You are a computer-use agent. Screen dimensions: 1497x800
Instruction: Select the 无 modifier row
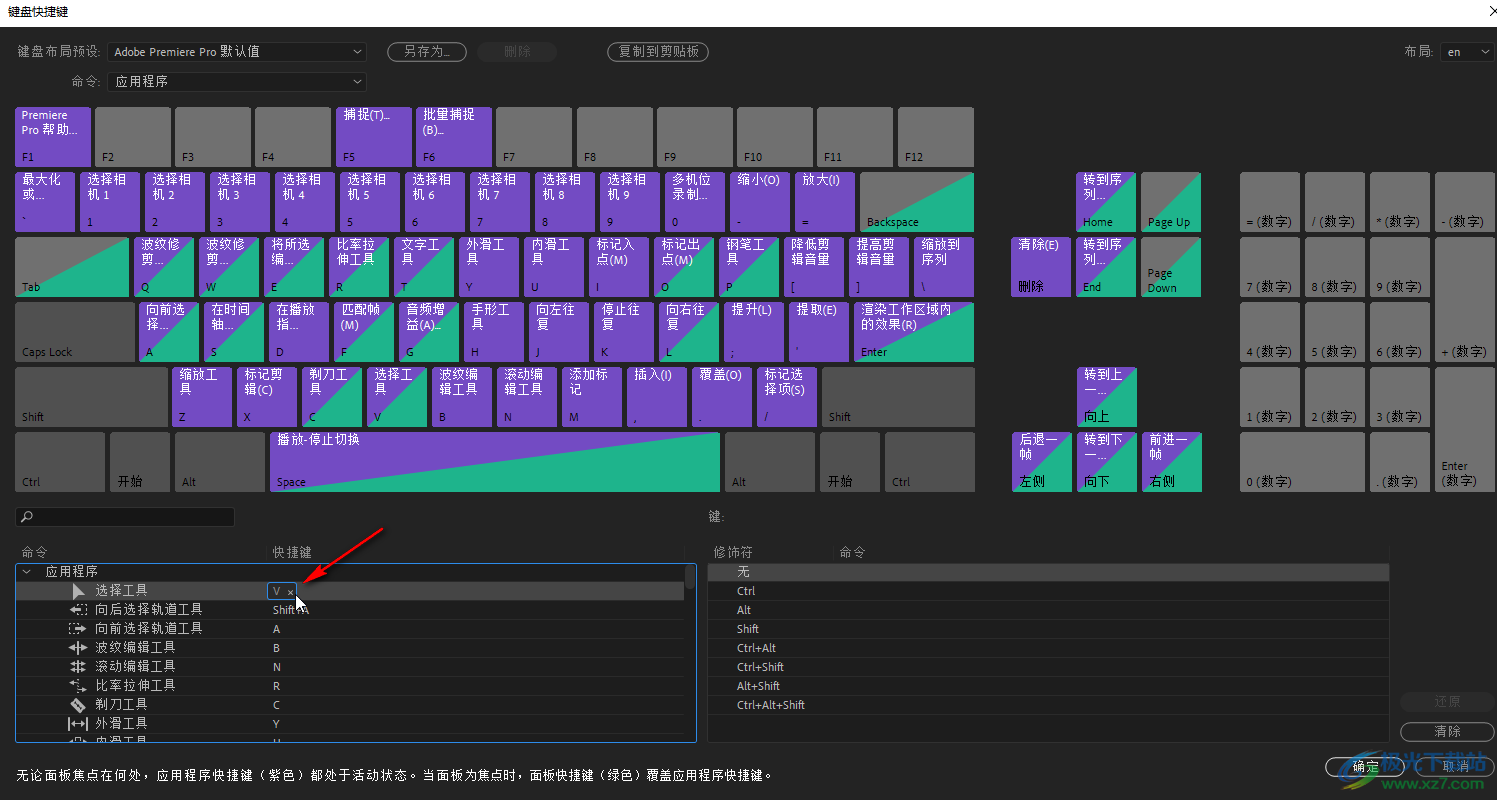pyautogui.click(x=1048, y=572)
